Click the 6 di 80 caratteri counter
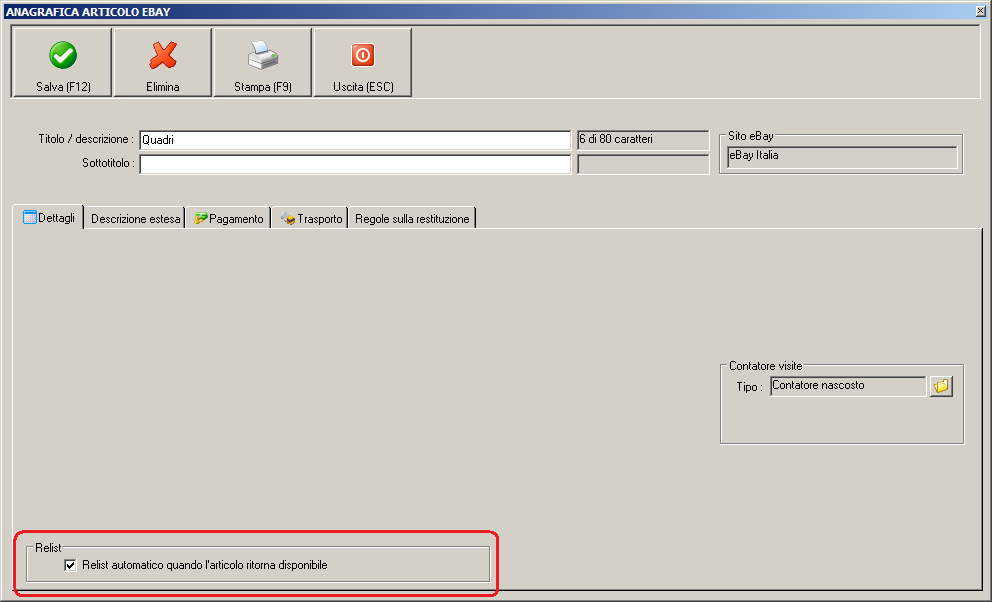992x602 pixels. coord(643,140)
